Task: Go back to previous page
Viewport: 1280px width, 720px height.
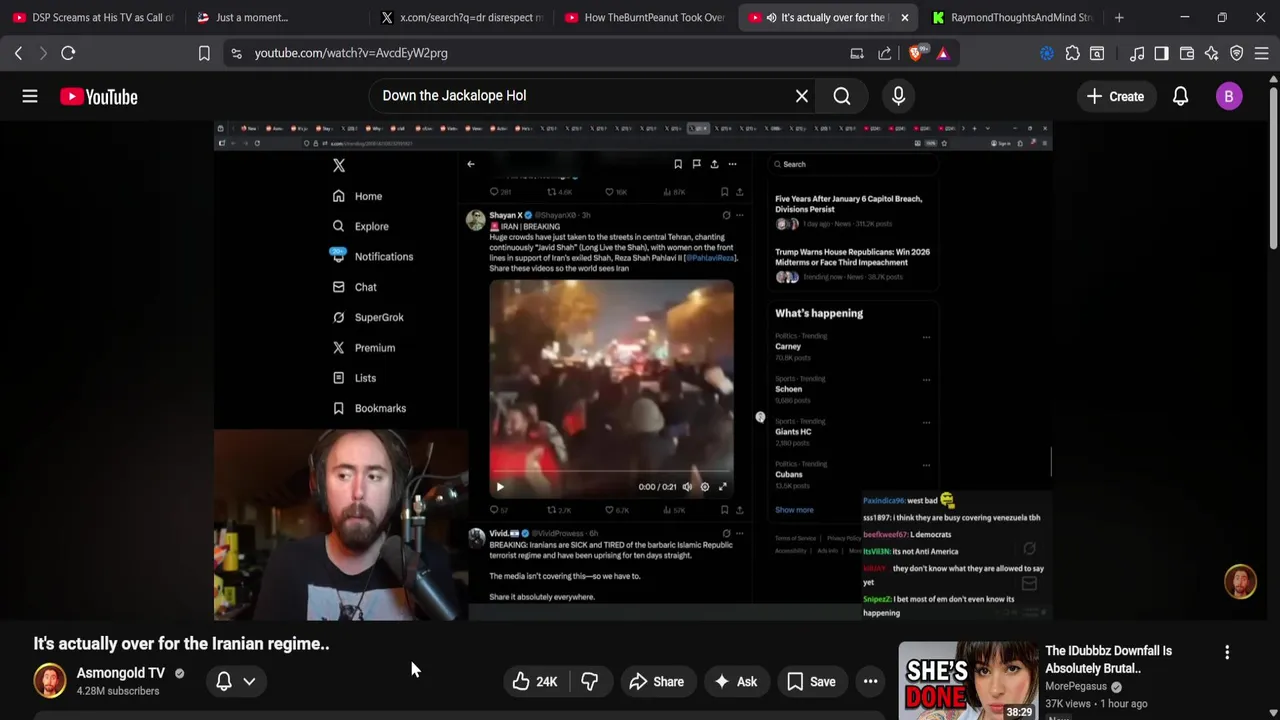Action: point(18,53)
